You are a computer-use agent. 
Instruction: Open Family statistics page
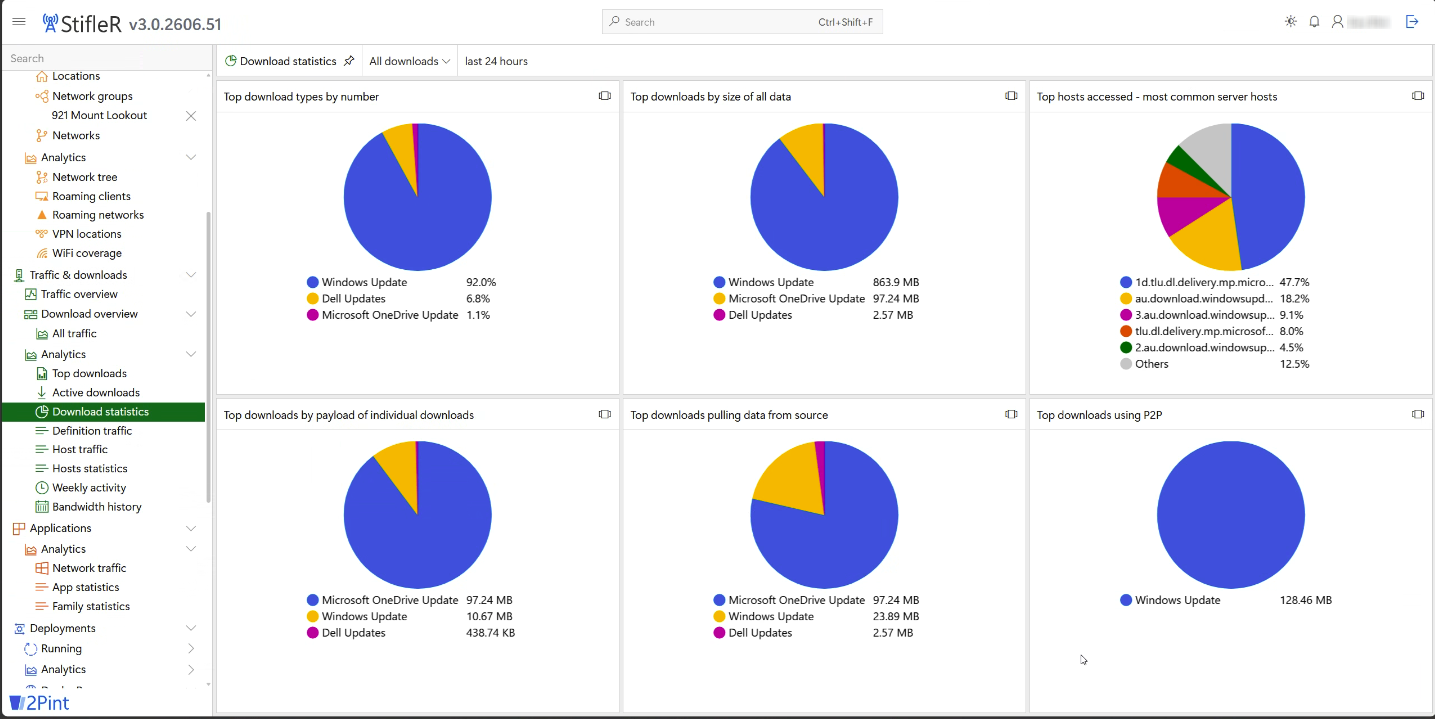point(91,607)
